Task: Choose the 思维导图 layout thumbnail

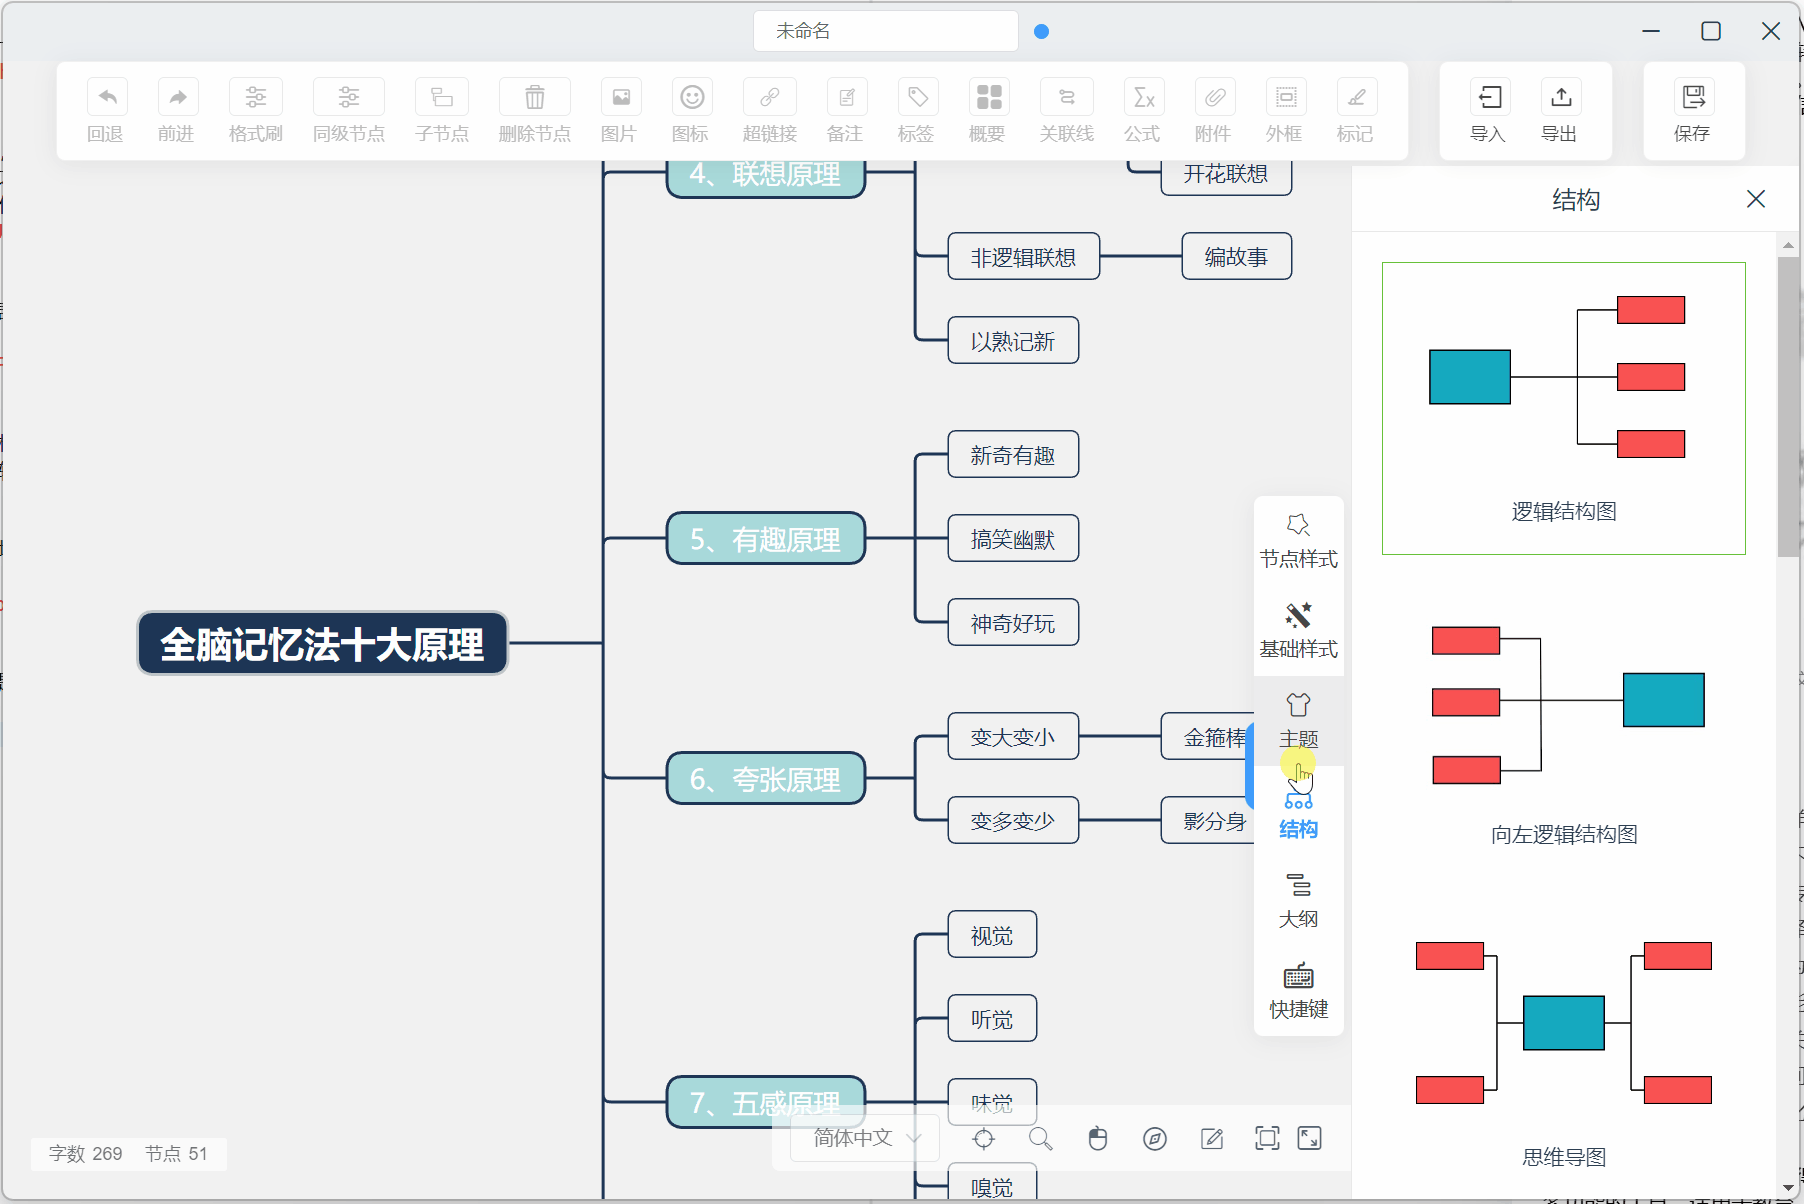Action: click(x=1564, y=1056)
